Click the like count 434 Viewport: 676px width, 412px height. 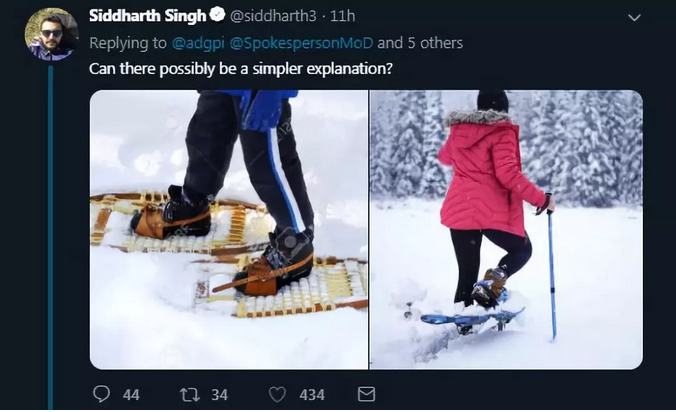(x=312, y=395)
